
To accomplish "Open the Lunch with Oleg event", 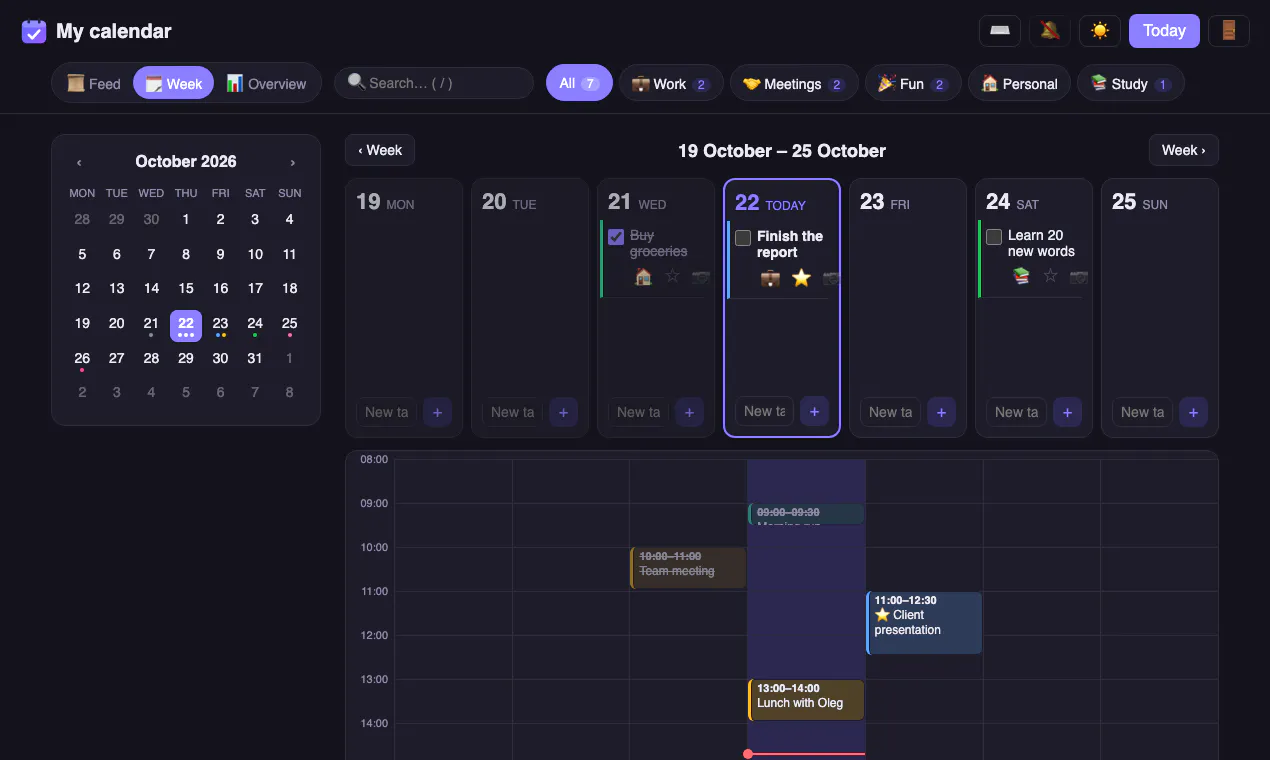I will tap(806, 700).
